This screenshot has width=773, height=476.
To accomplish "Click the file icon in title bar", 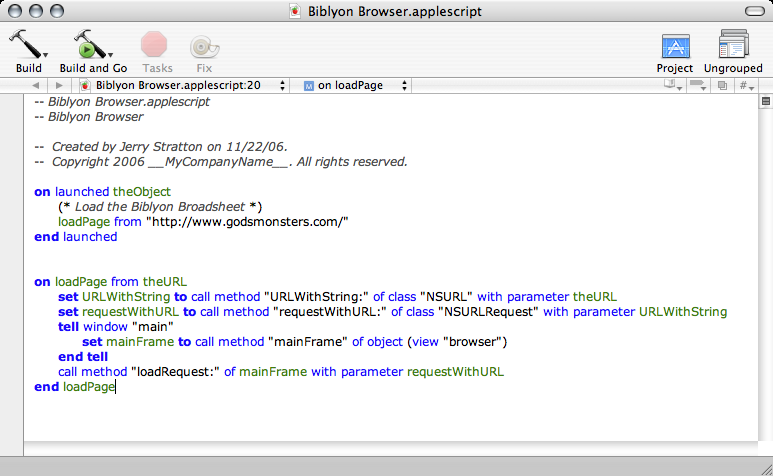I will point(295,11).
